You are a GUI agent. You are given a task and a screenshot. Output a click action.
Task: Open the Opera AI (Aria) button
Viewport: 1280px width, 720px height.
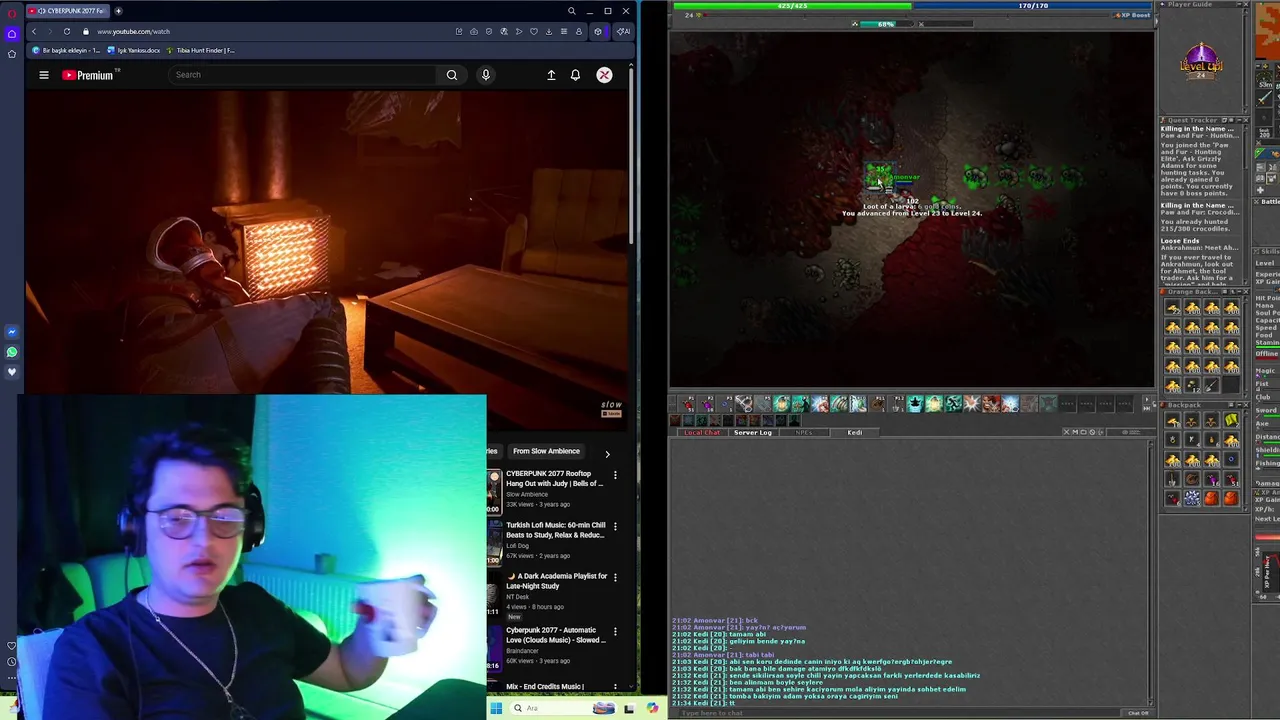[x=623, y=31]
